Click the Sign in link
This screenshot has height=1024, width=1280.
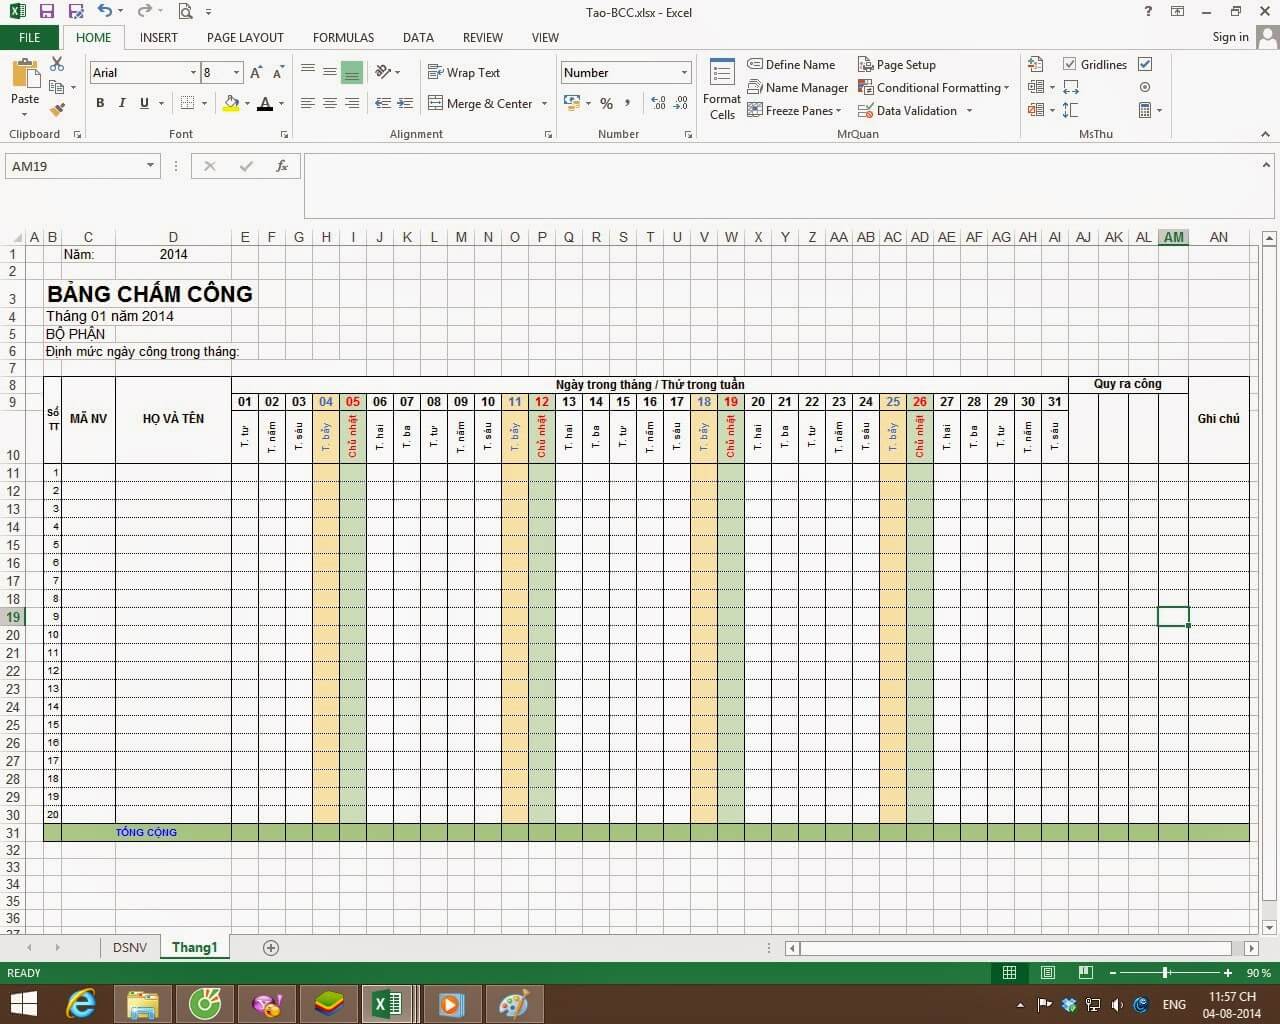[x=1229, y=37]
